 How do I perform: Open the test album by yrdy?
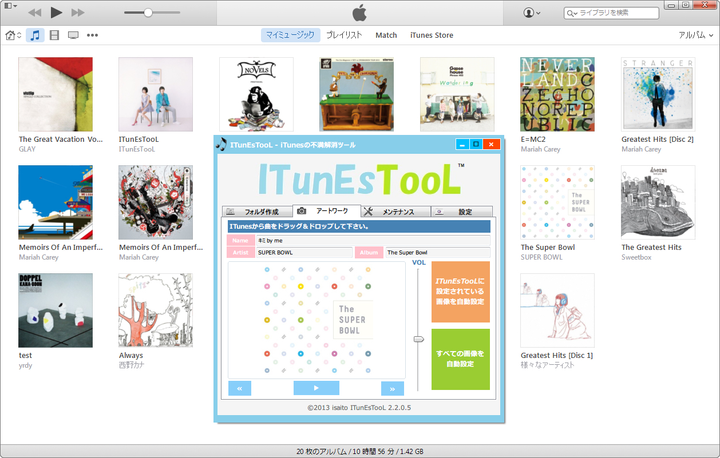[56, 311]
